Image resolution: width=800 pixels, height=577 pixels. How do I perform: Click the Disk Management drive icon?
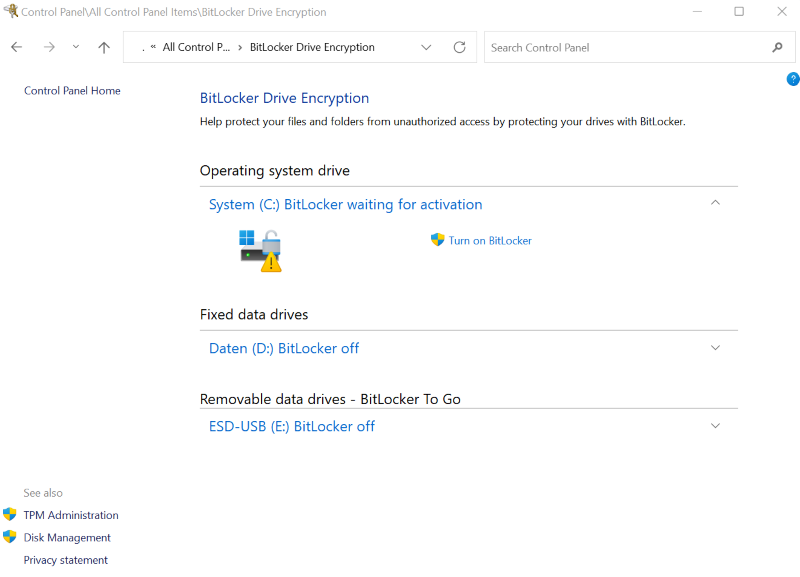[x=10, y=537]
